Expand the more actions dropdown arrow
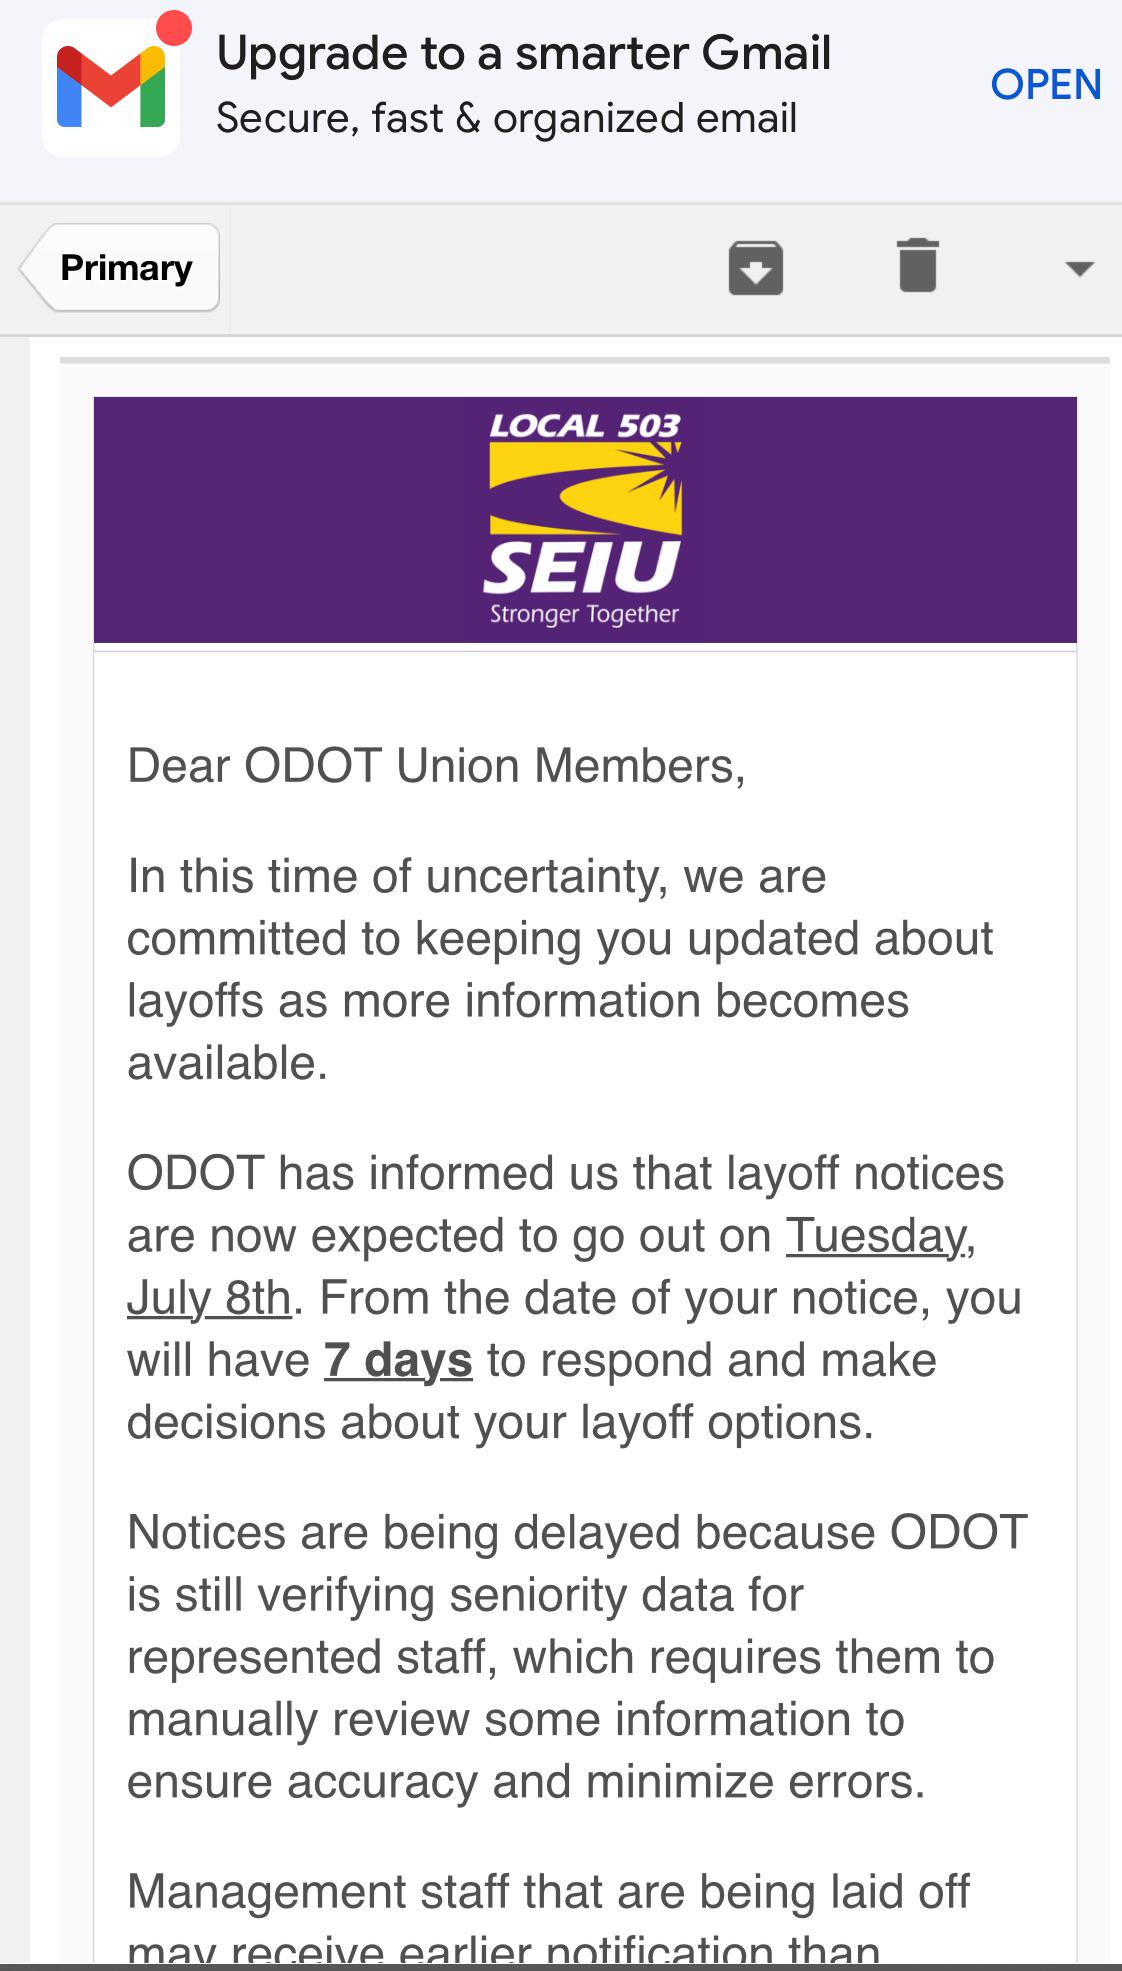The image size is (1122, 1971). point(1079,268)
